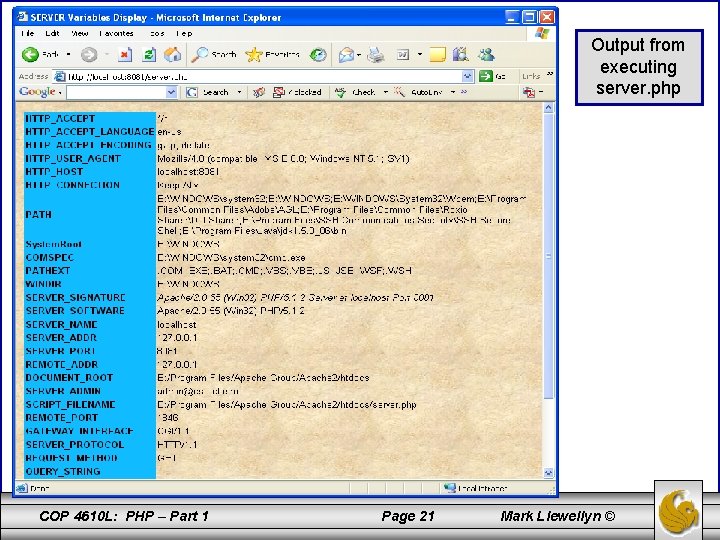Click the page icon in the address bar

point(59,76)
